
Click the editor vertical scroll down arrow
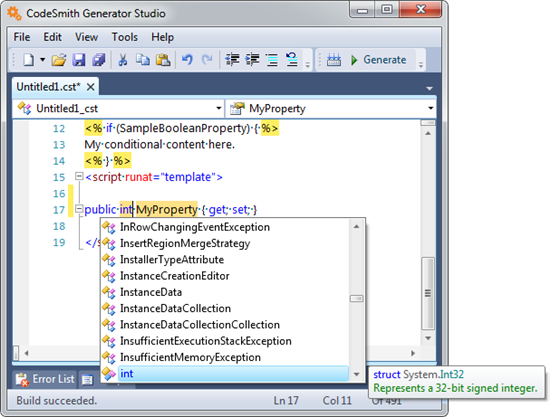tap(428, 338)
